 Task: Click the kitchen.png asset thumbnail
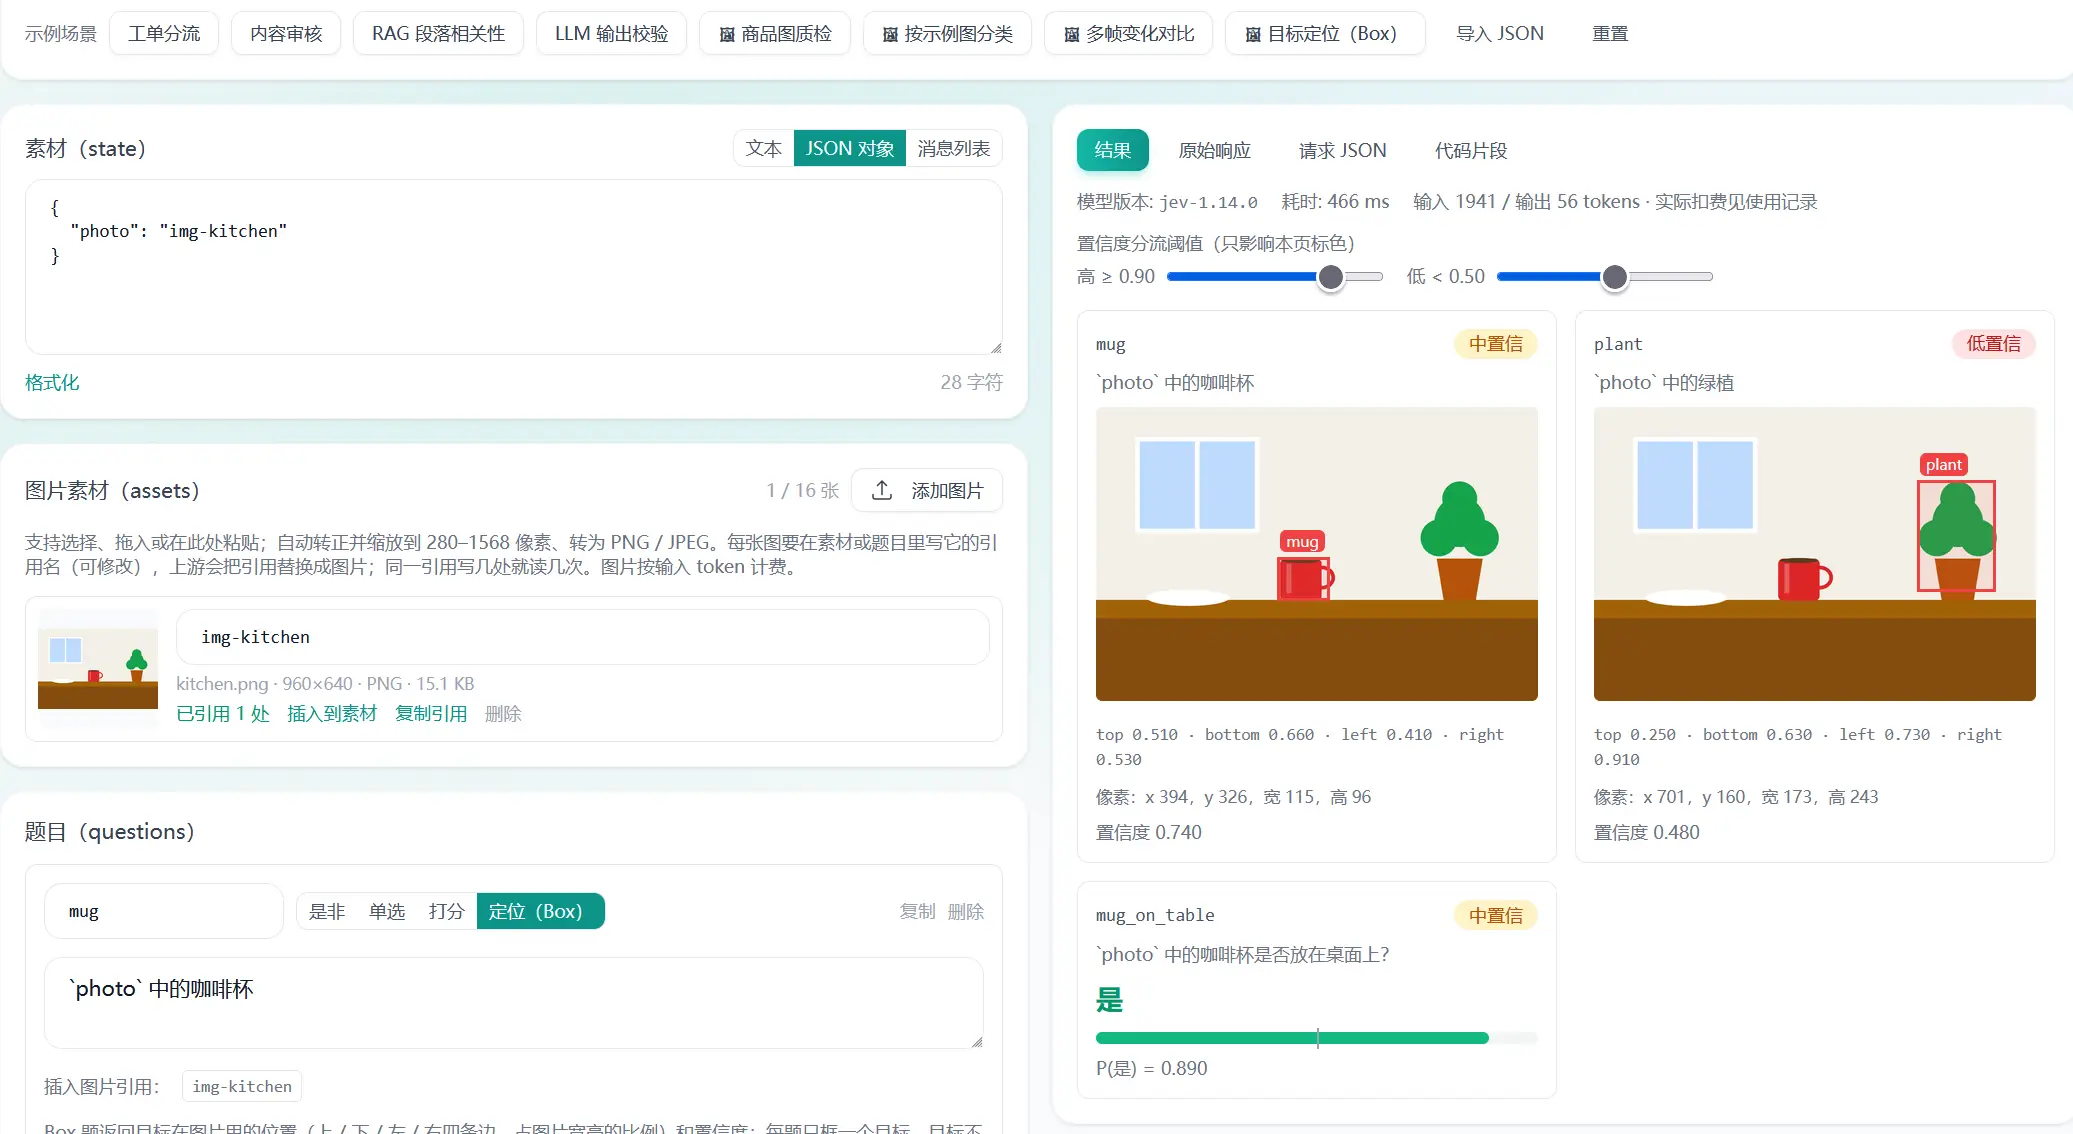[98, 668]
